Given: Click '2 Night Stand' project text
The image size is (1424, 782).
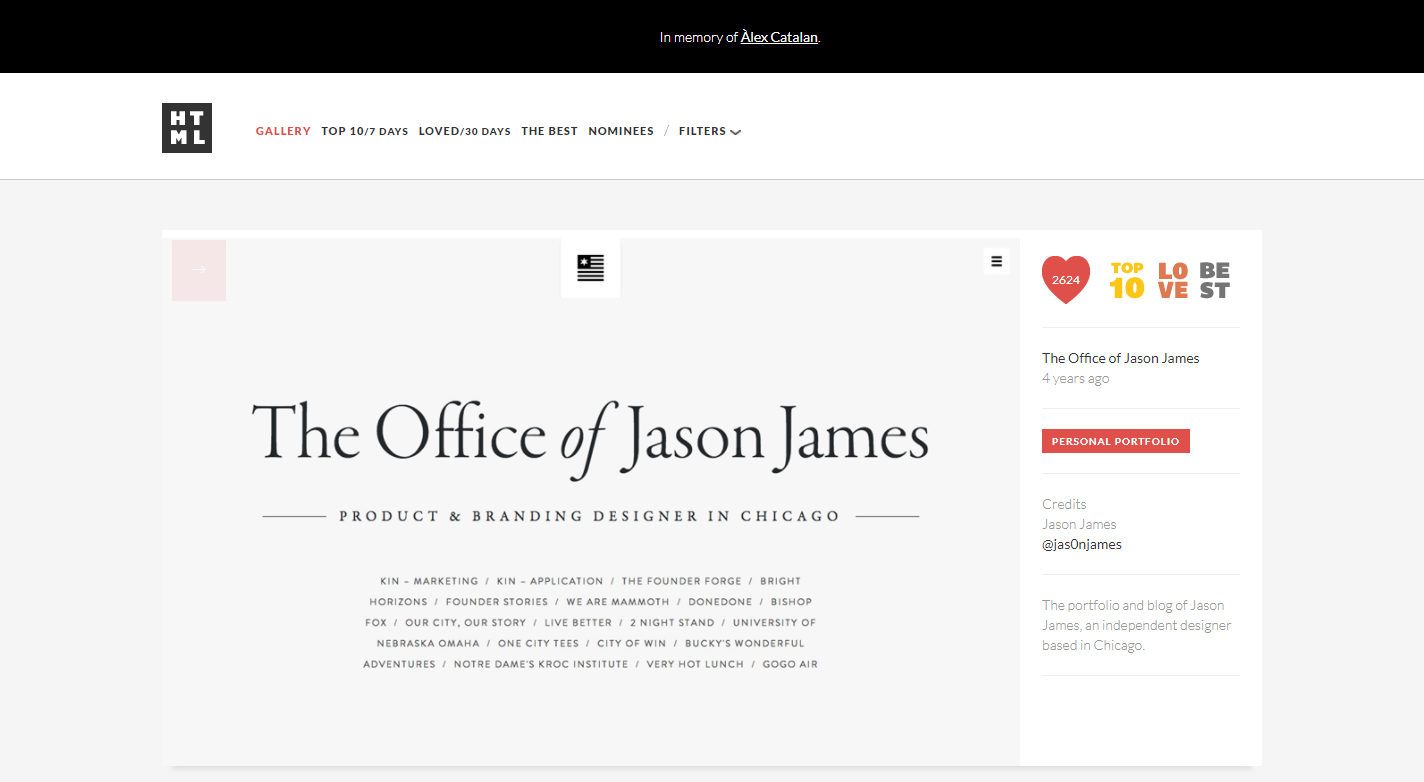Looking at the screenshot, I should [672, 623].
